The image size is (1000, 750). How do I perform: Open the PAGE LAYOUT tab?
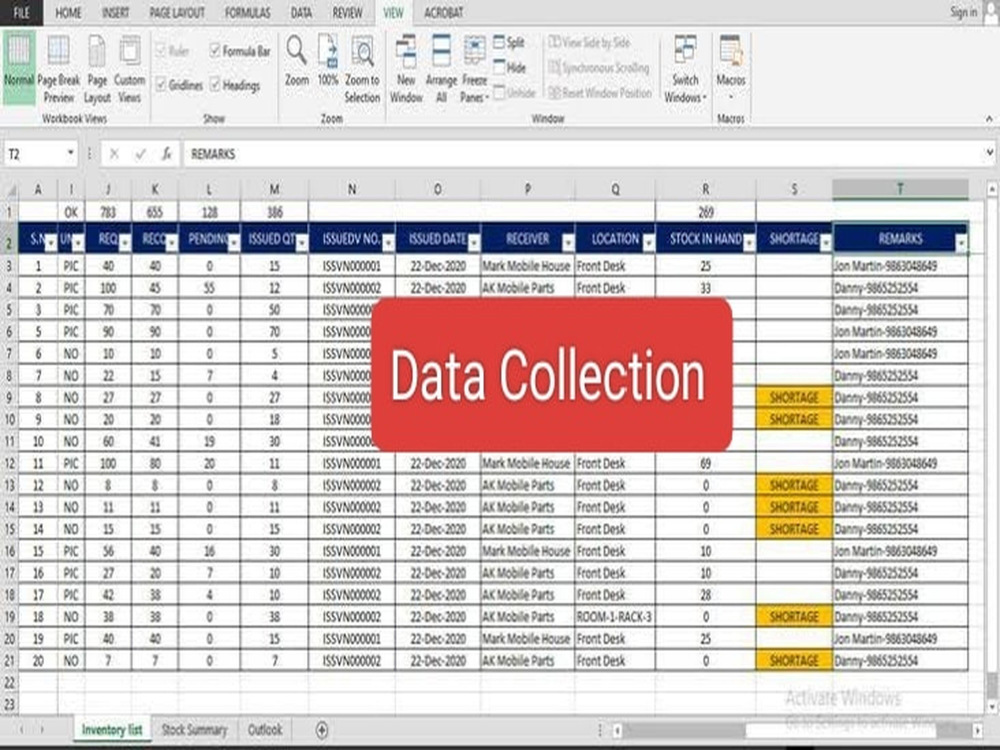point(177,13)
